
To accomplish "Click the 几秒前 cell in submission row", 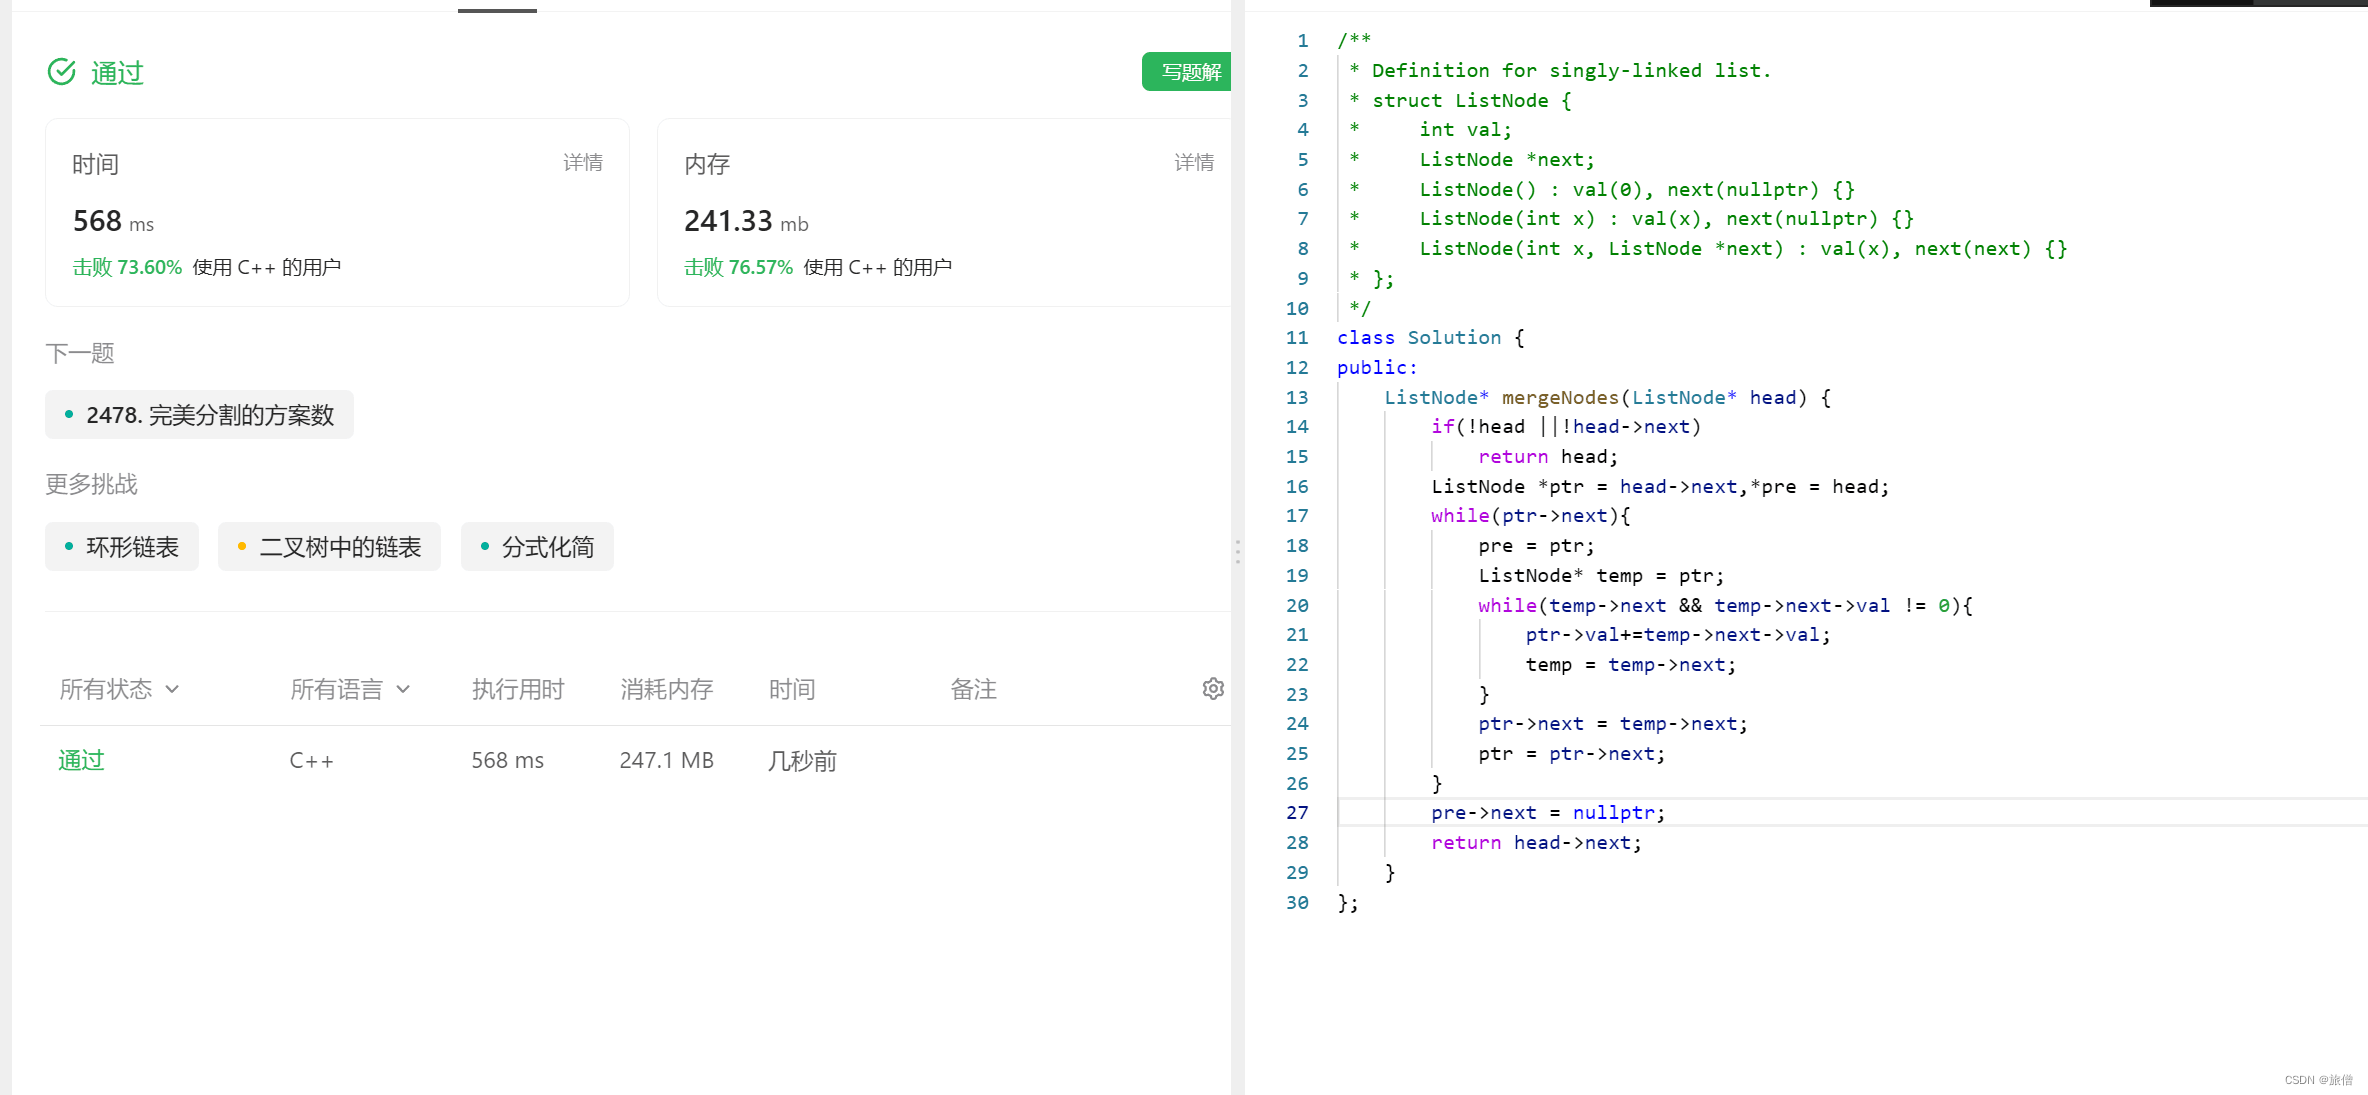I will (802, 761).
